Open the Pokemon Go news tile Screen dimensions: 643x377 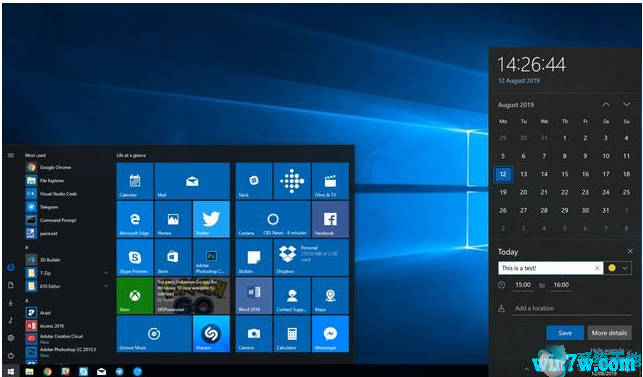(192, 295)
